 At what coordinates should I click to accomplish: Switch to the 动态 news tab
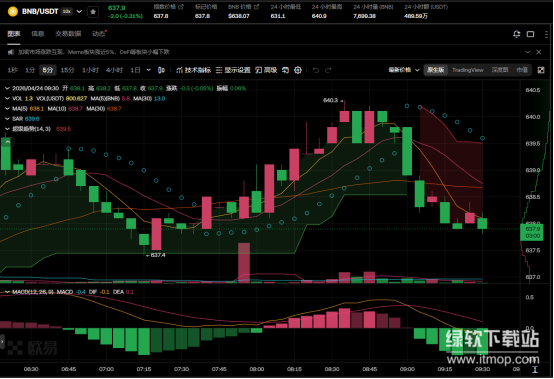point(99,34)
